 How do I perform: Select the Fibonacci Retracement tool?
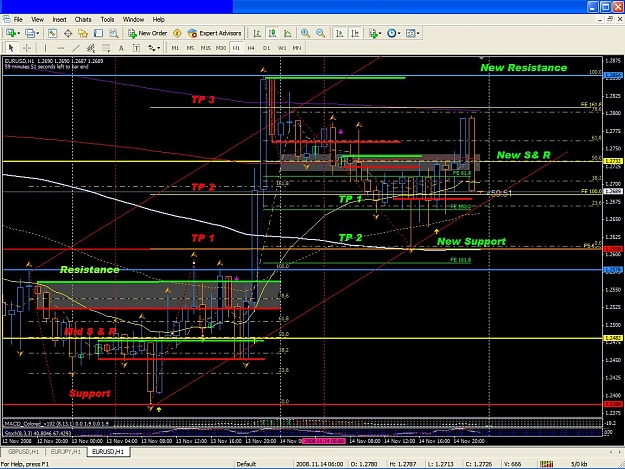(106, 48)
